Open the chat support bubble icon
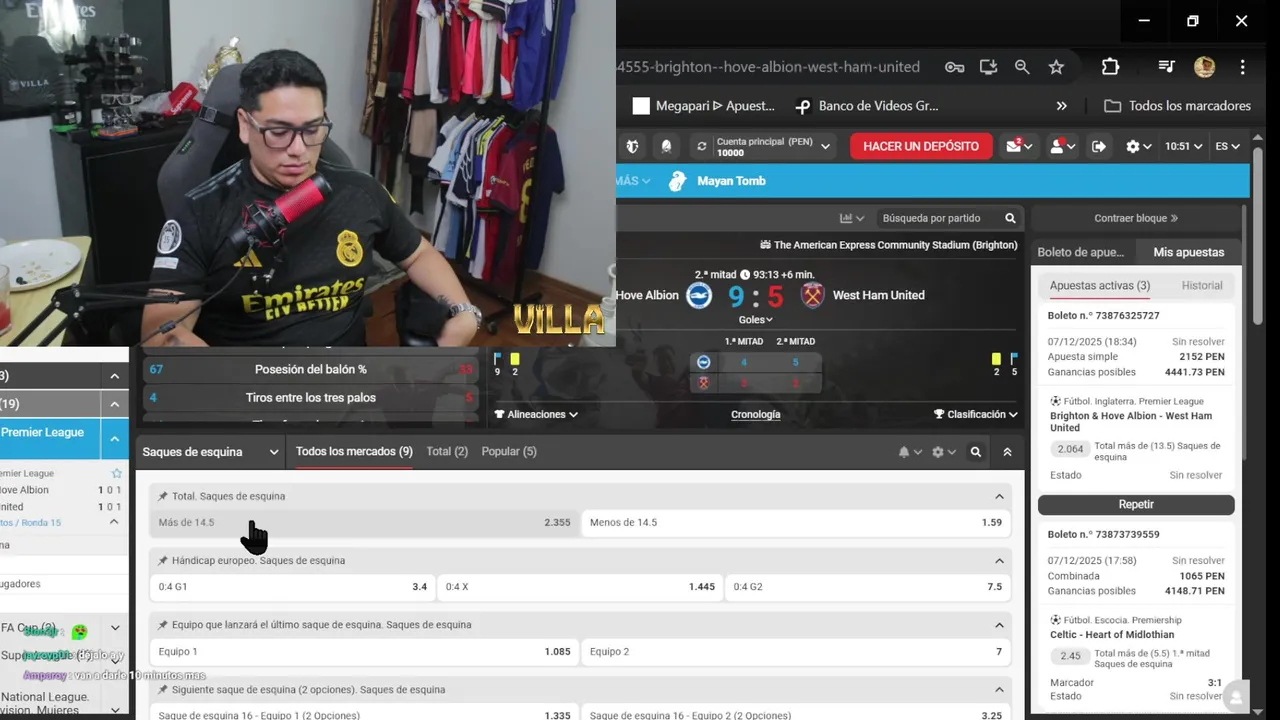Viewport: 1280px width, 720px height. point(1236,696)
